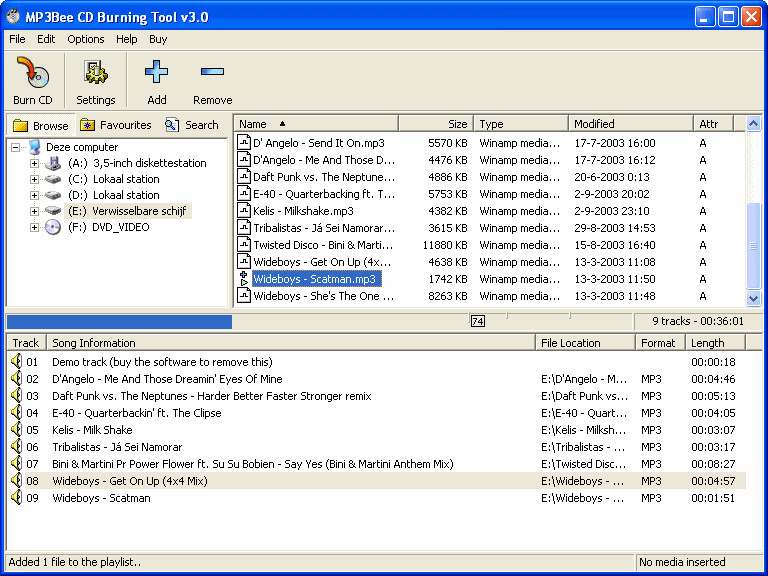Viewport: 768px width, 576px height.
Task: Click the speaker icon of track 01
Action: (x=17, y=361)
